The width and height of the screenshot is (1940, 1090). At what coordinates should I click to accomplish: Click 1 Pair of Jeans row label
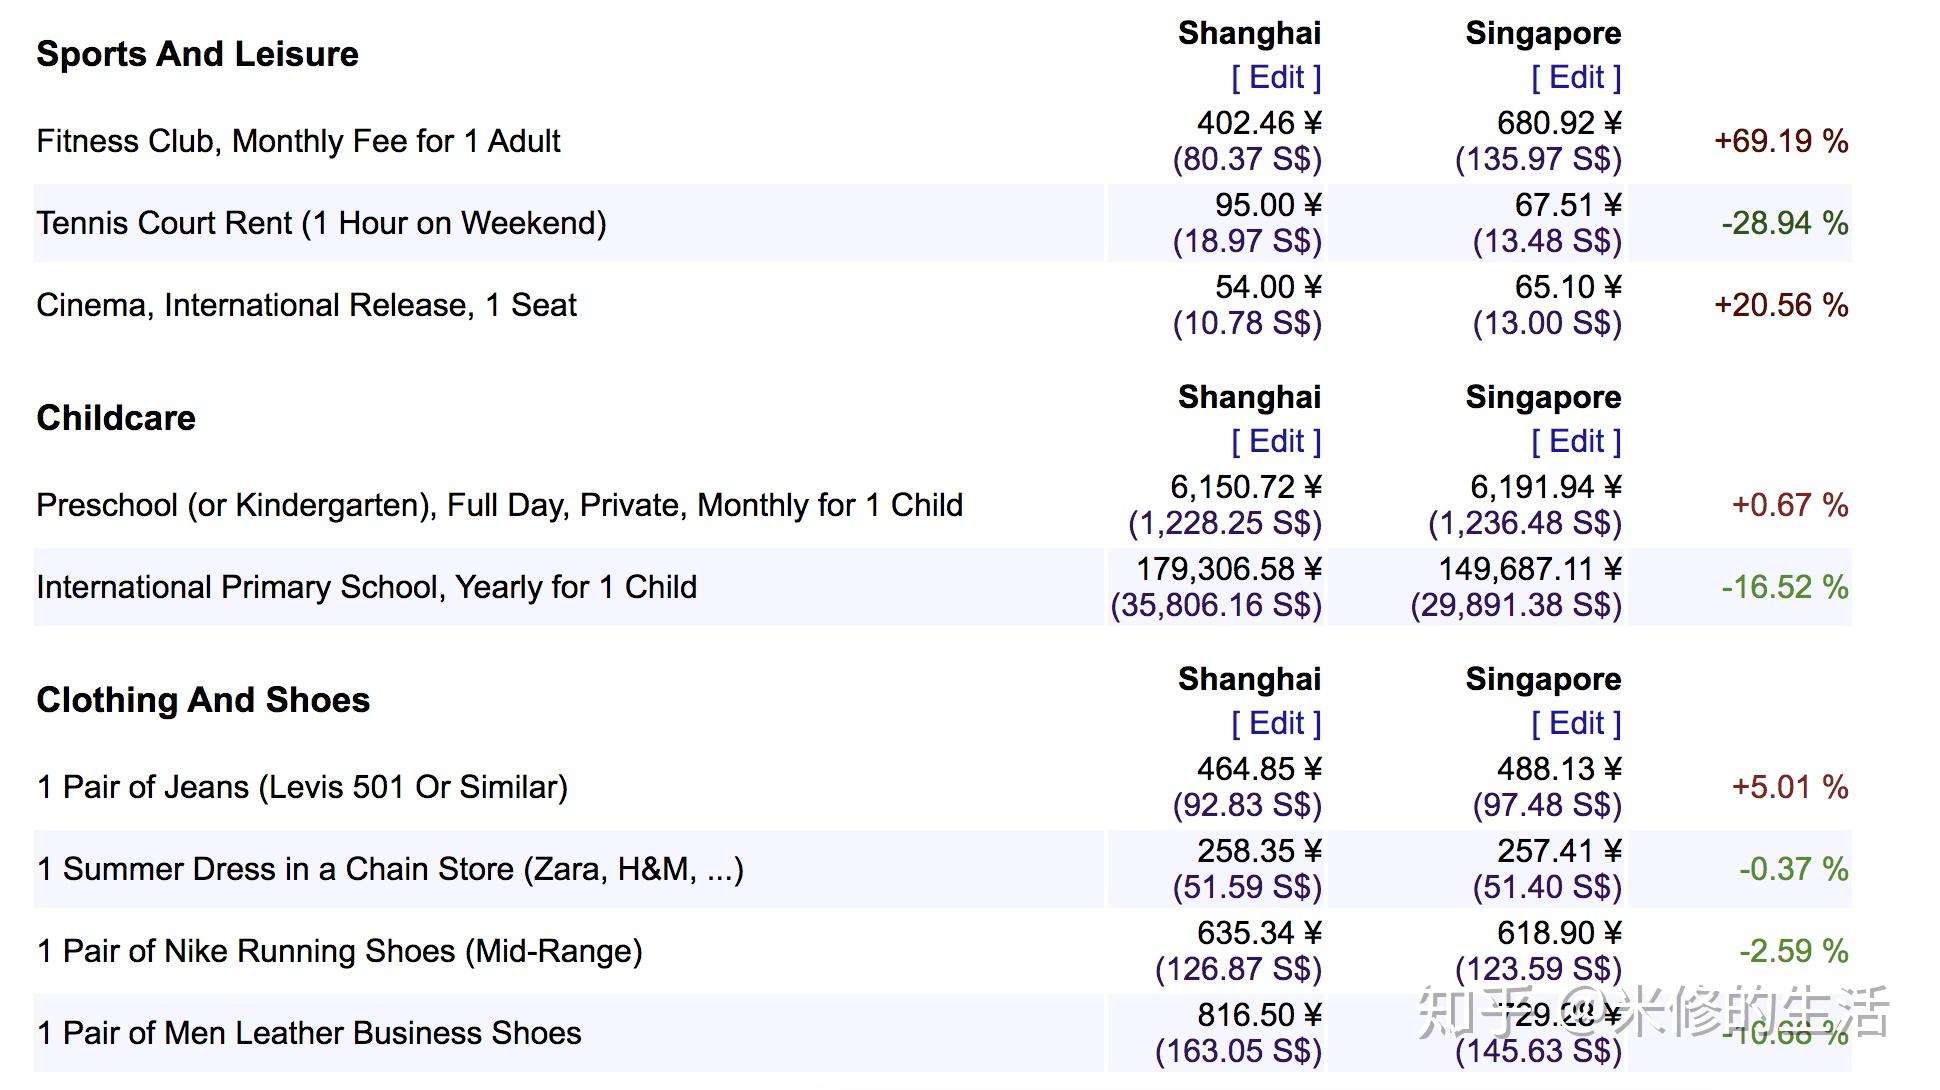tap(302, 787)
